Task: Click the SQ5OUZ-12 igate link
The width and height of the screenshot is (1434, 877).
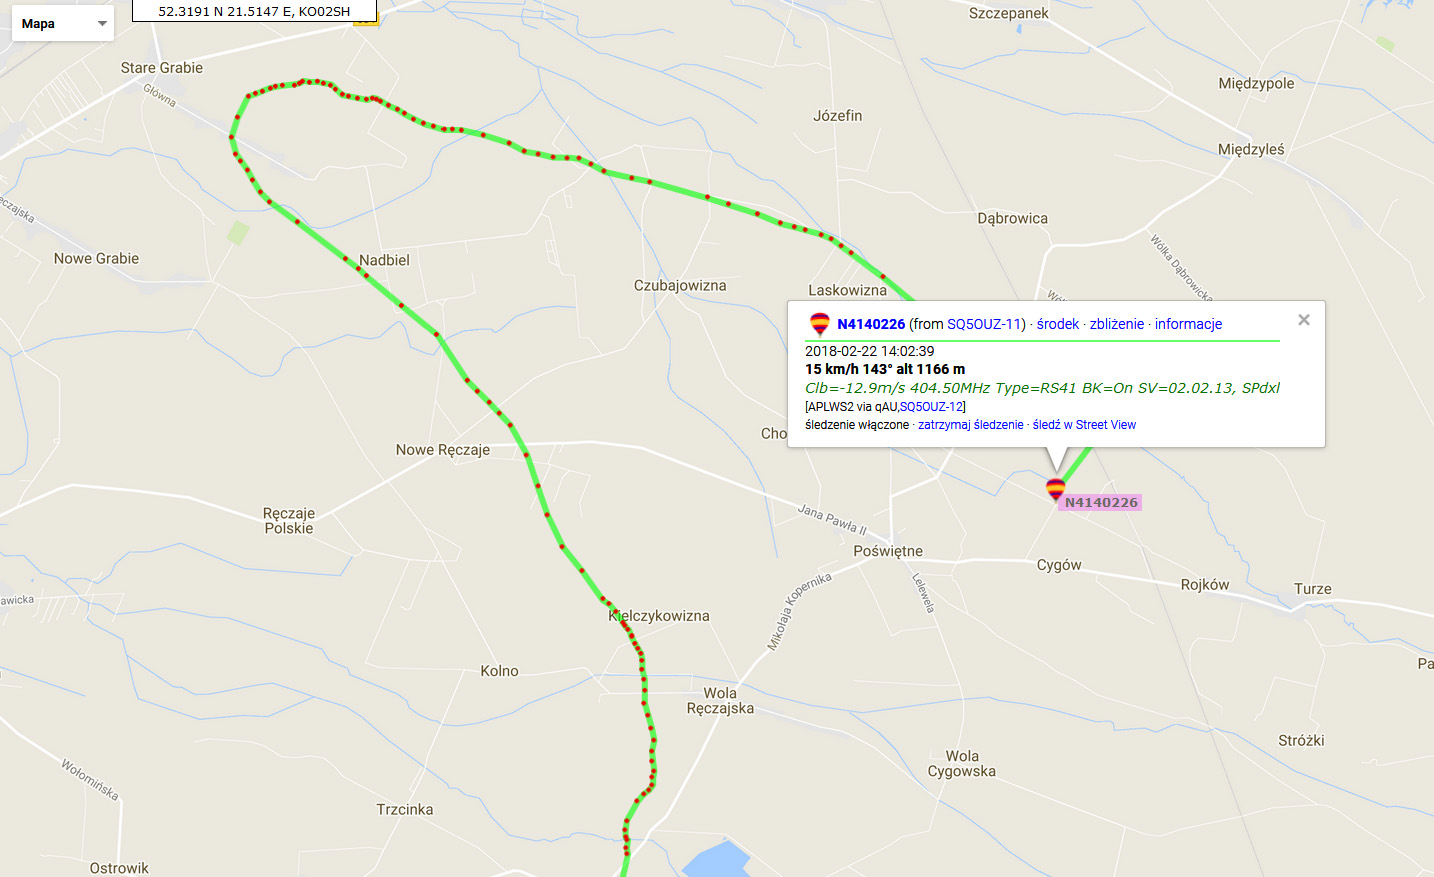Action: point(931,407)
